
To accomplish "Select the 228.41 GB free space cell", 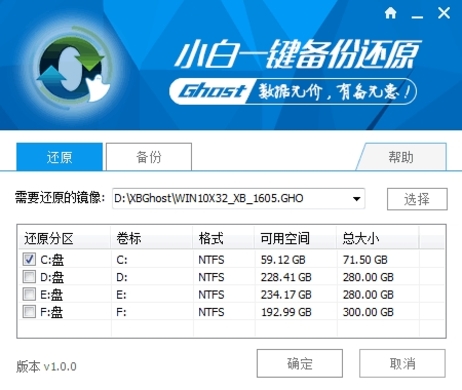I will tap(286, 277).
